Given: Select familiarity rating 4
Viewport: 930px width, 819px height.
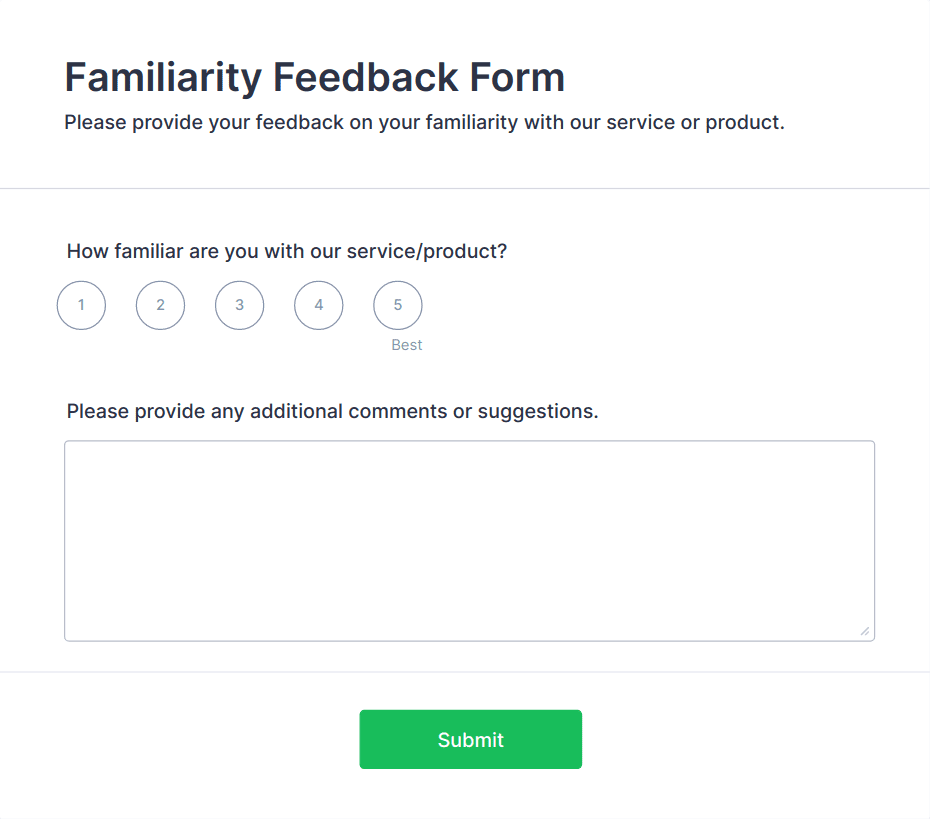Looking at the screenshot, I should click(318, 305).
